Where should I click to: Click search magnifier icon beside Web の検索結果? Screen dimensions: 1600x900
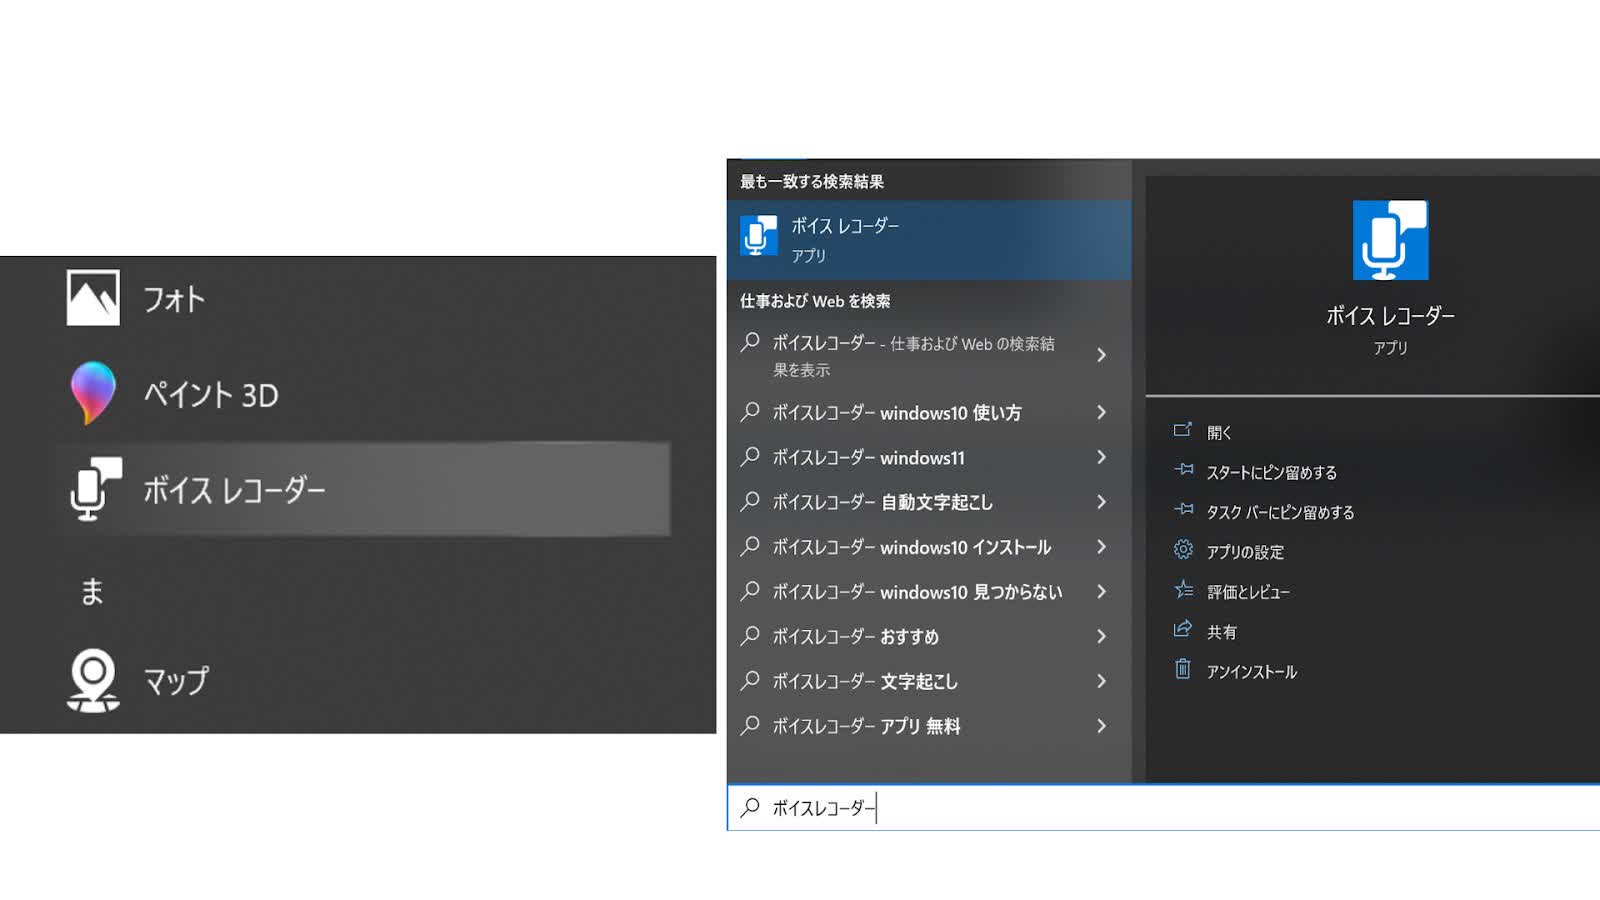(x=750, y=343)
